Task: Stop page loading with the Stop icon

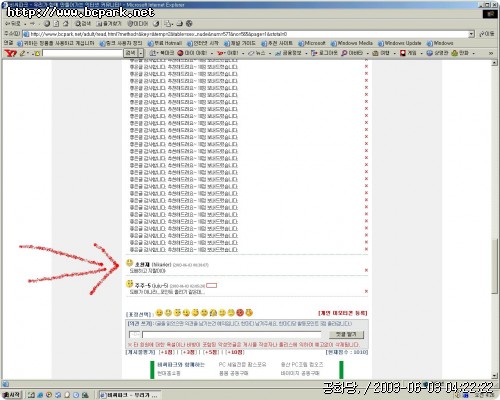Action: tap(47, 24)
